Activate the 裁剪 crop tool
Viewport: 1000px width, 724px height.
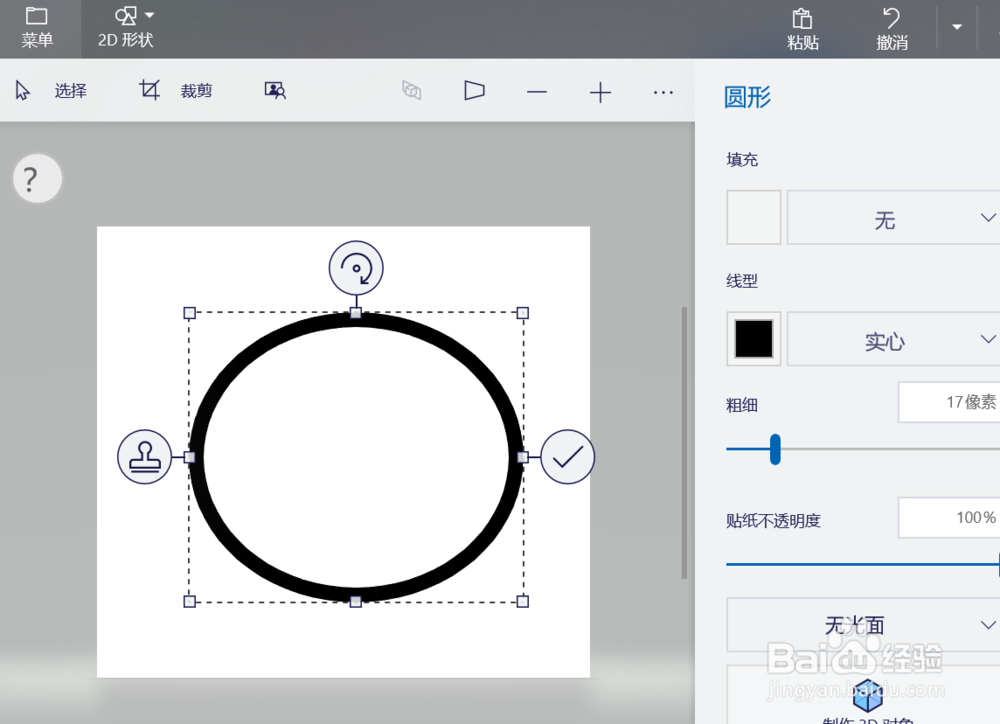tap(149, 90)
